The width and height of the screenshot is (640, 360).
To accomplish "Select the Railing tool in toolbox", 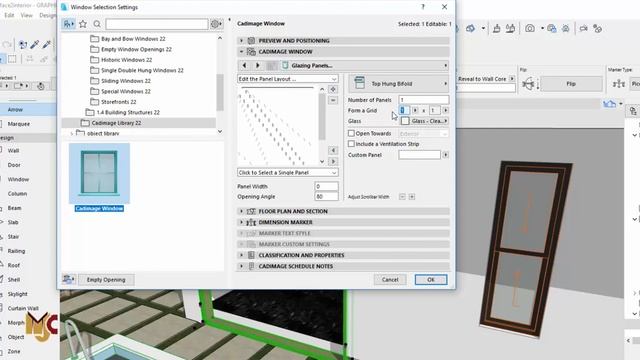I will 16,251.
